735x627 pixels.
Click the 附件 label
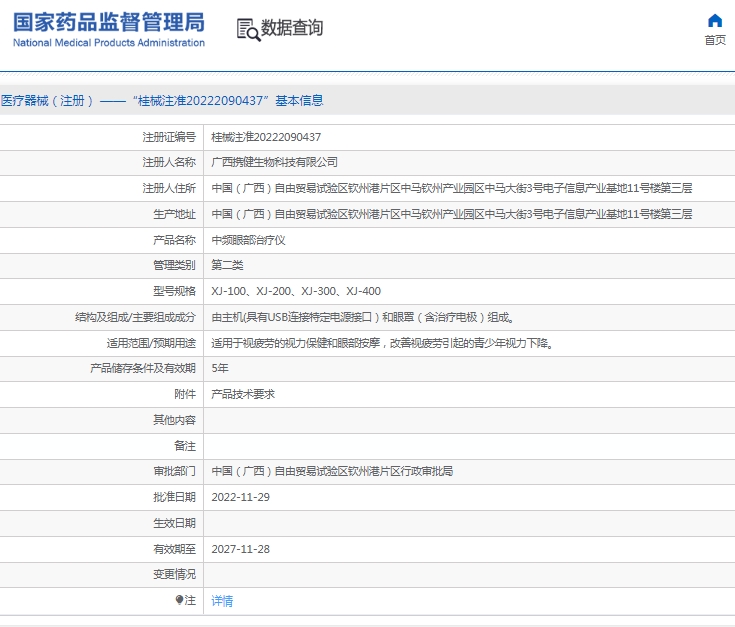(x=185, y=394)
